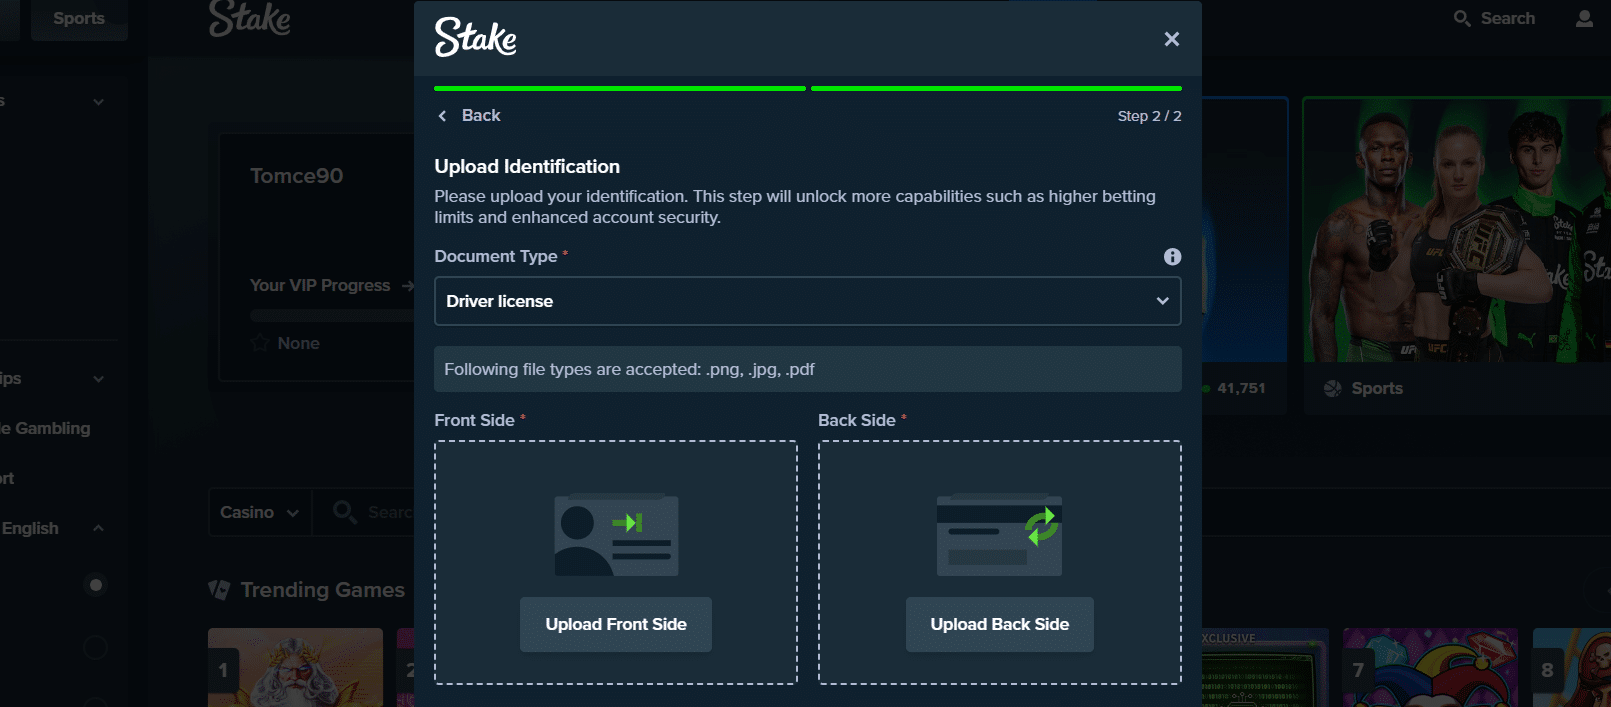Click the second step progress bar

[995, 89]
